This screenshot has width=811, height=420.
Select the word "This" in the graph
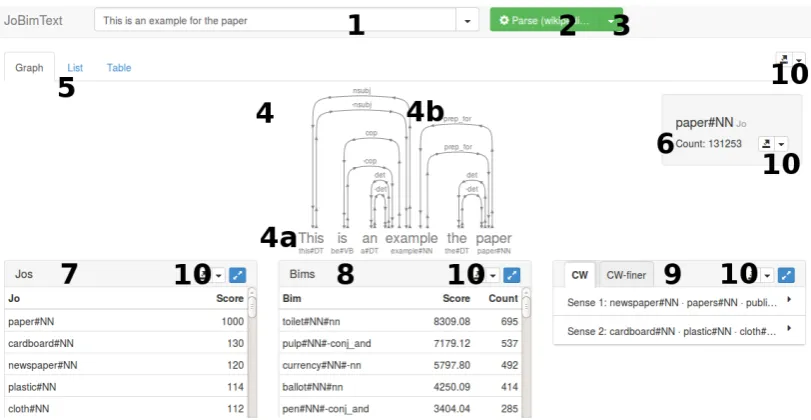point(311,238)
